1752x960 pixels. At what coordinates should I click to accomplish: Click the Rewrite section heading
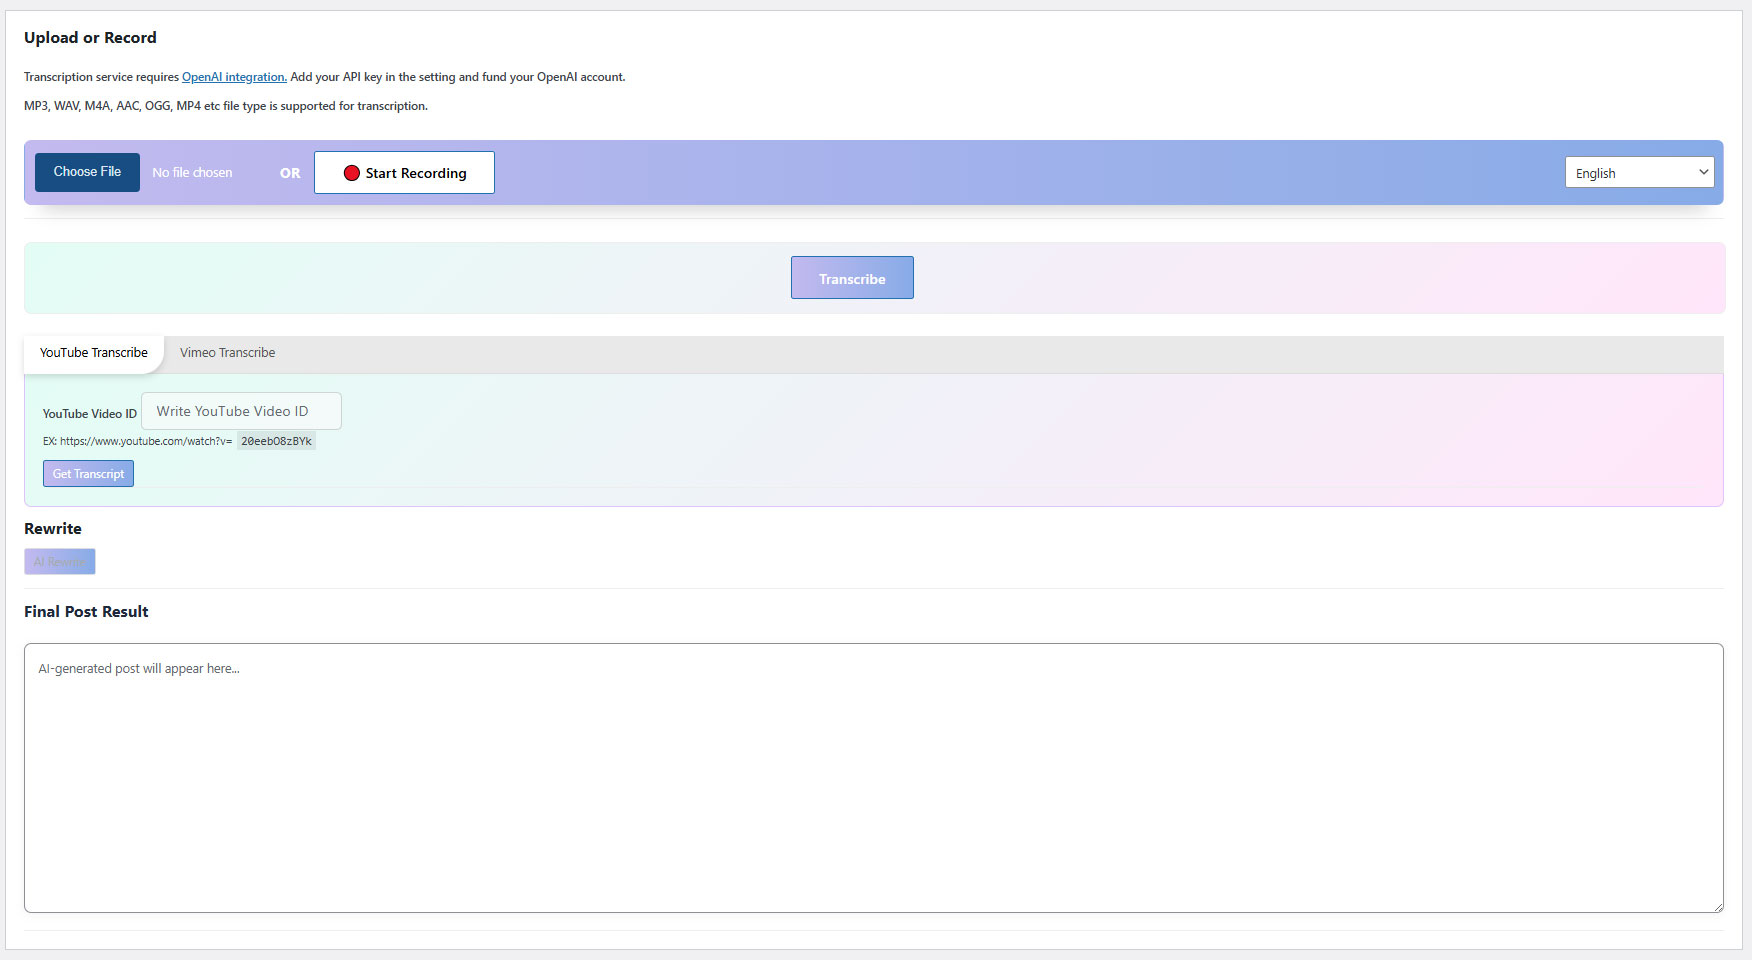53,529
